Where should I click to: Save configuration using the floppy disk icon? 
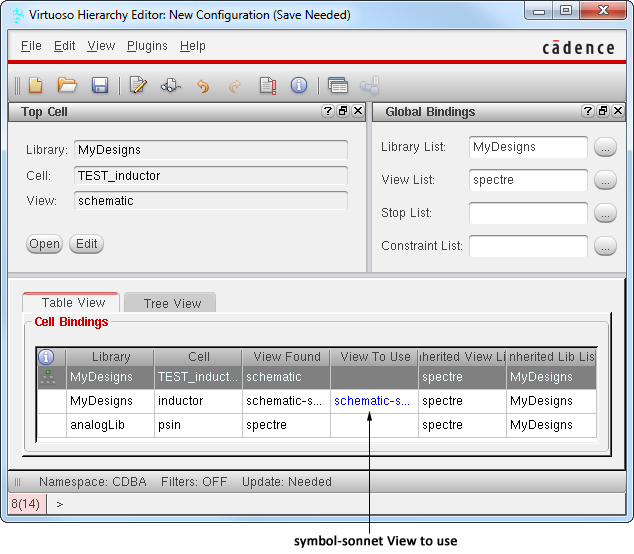[x=99, y=86]
